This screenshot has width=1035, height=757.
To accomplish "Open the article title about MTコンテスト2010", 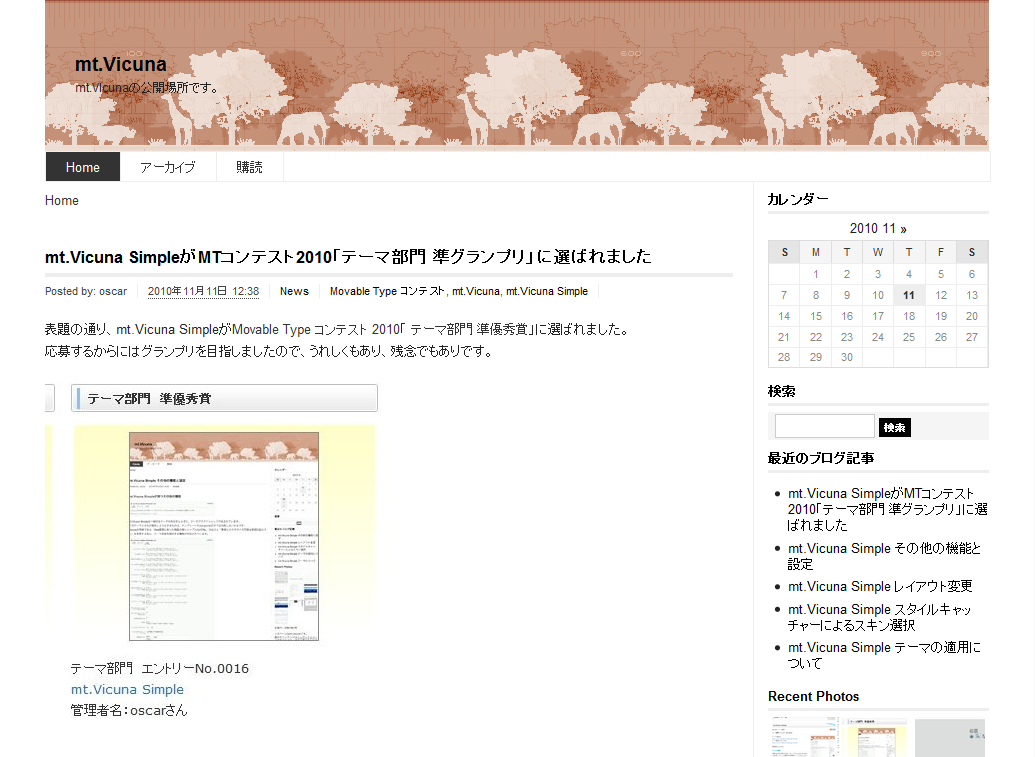I will (x=348, y=256).
